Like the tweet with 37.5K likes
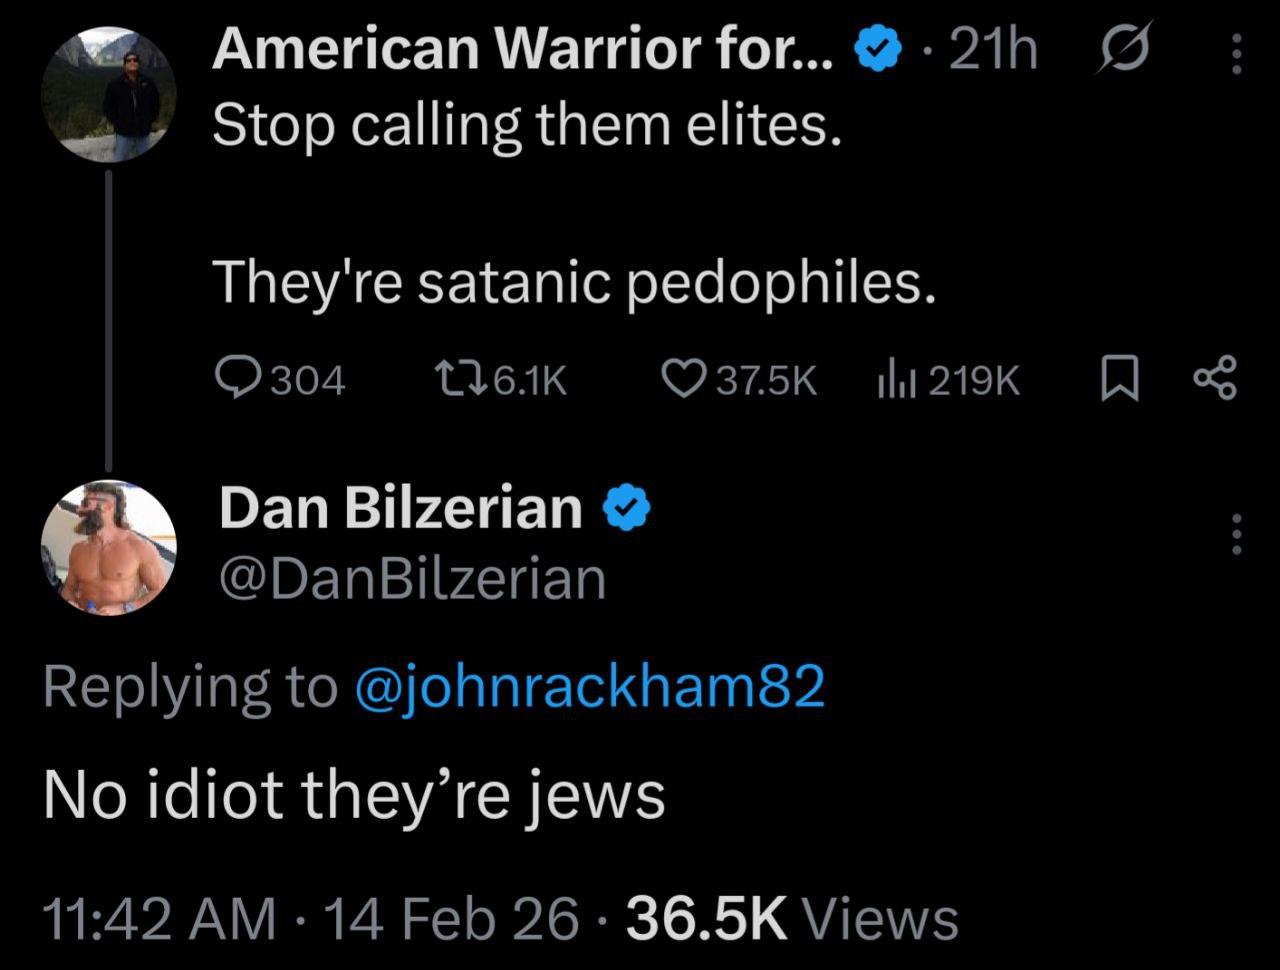Viewport: 1280px width, 970px height. click(683, 380)
